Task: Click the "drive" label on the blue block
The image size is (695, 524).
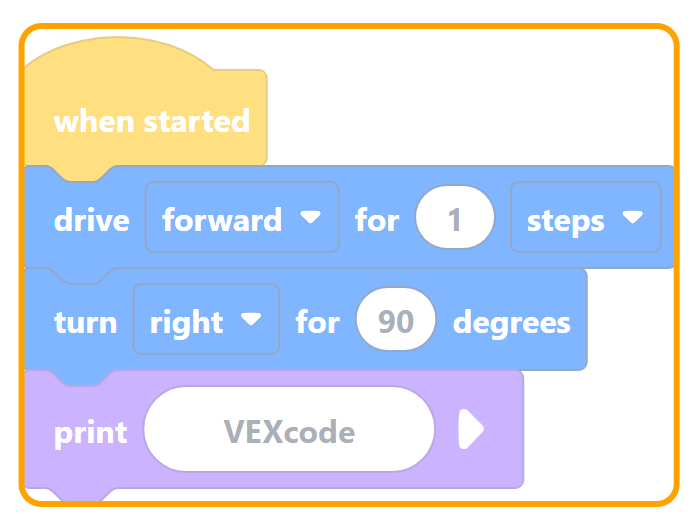Action: [91, 219]
